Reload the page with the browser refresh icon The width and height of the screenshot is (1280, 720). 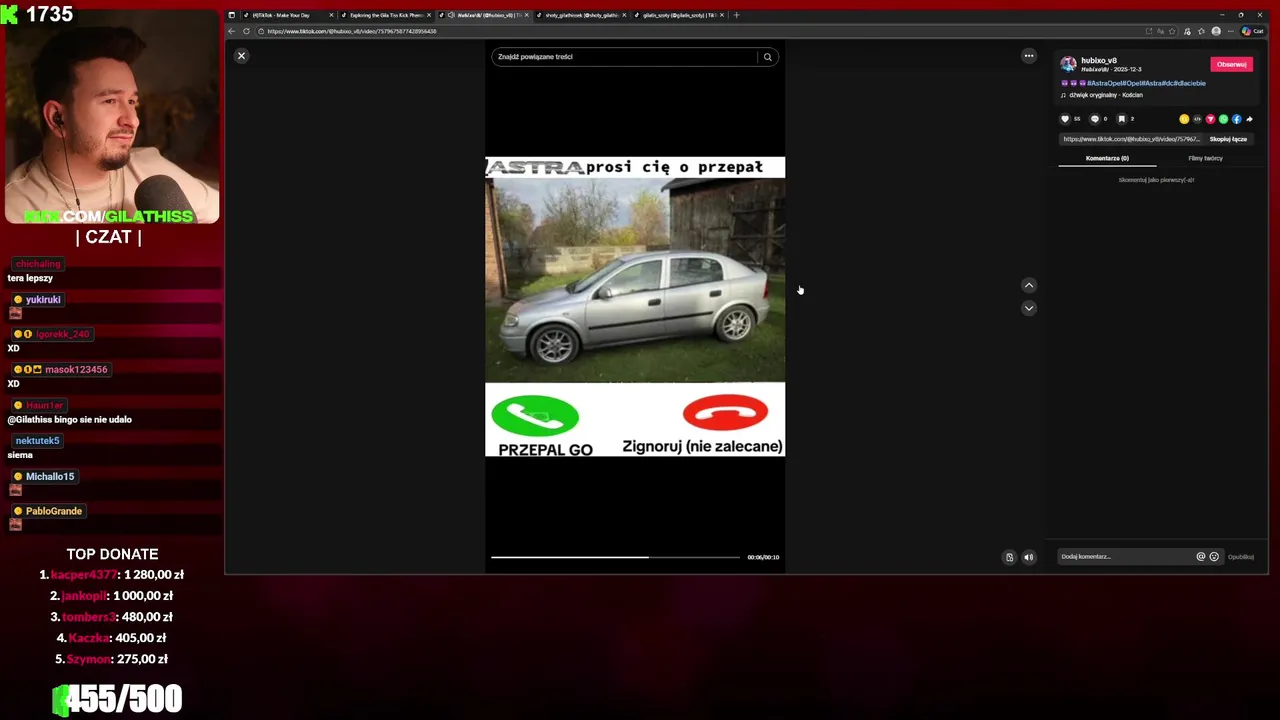[x=246, y=31]
